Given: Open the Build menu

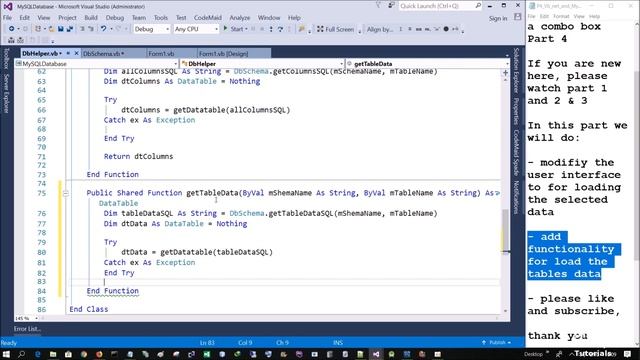Looking at the screenshot, I should coord(91,18).
